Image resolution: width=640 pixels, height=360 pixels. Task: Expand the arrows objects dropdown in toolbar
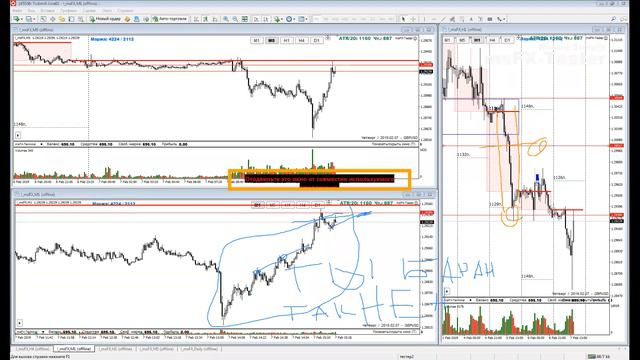(x=505, y=19)
